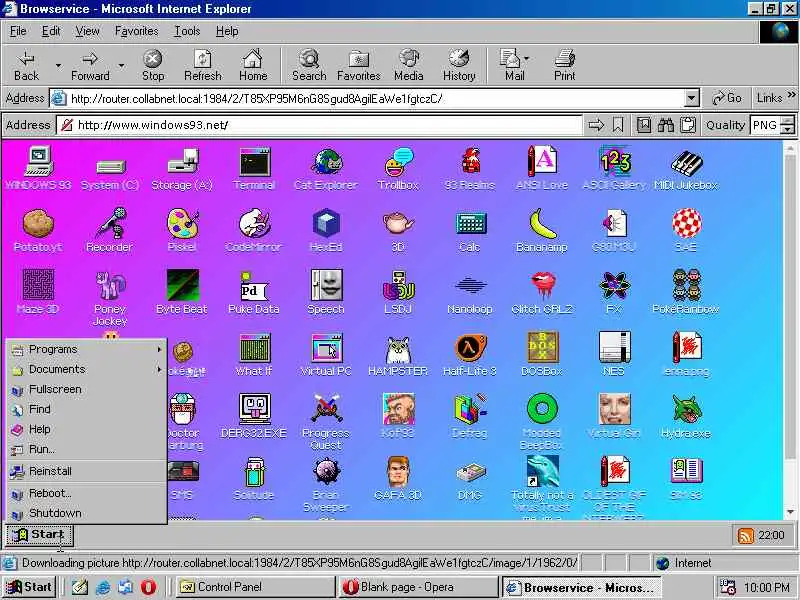Select Reboot... in the start menu
The image size is (800, 600).
87,493
